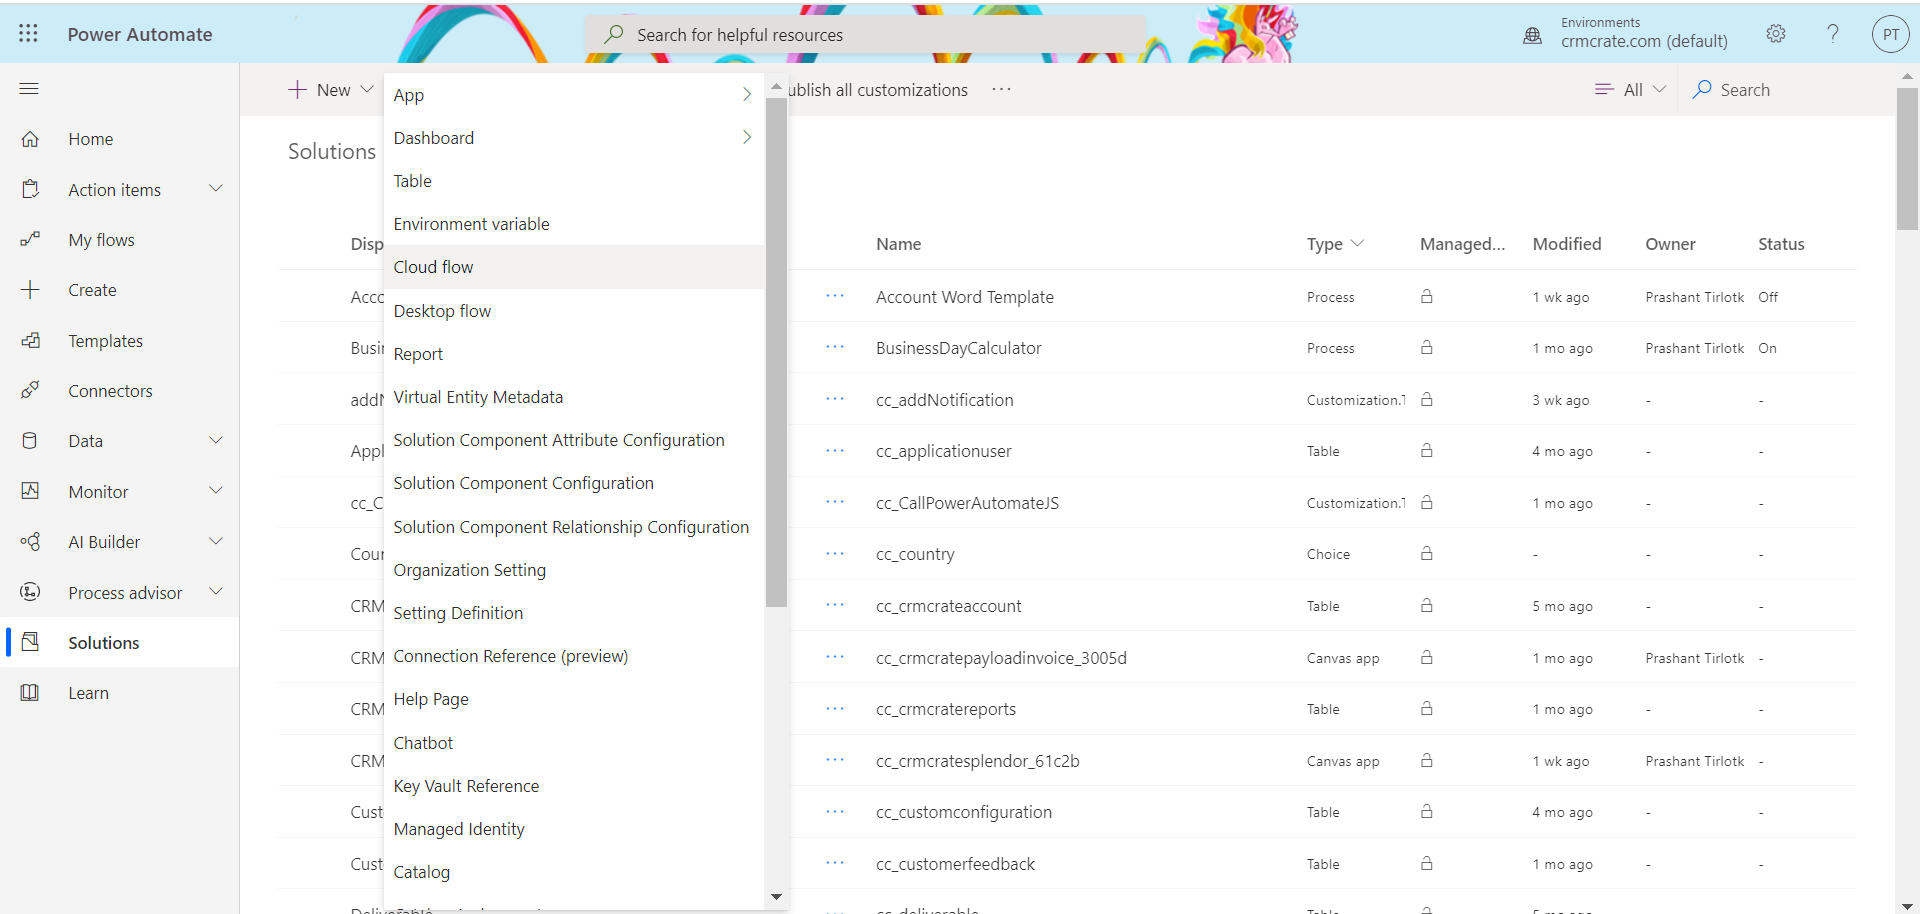
Task: Click the ellipsis next to cc_country
Action: point(835,554)
